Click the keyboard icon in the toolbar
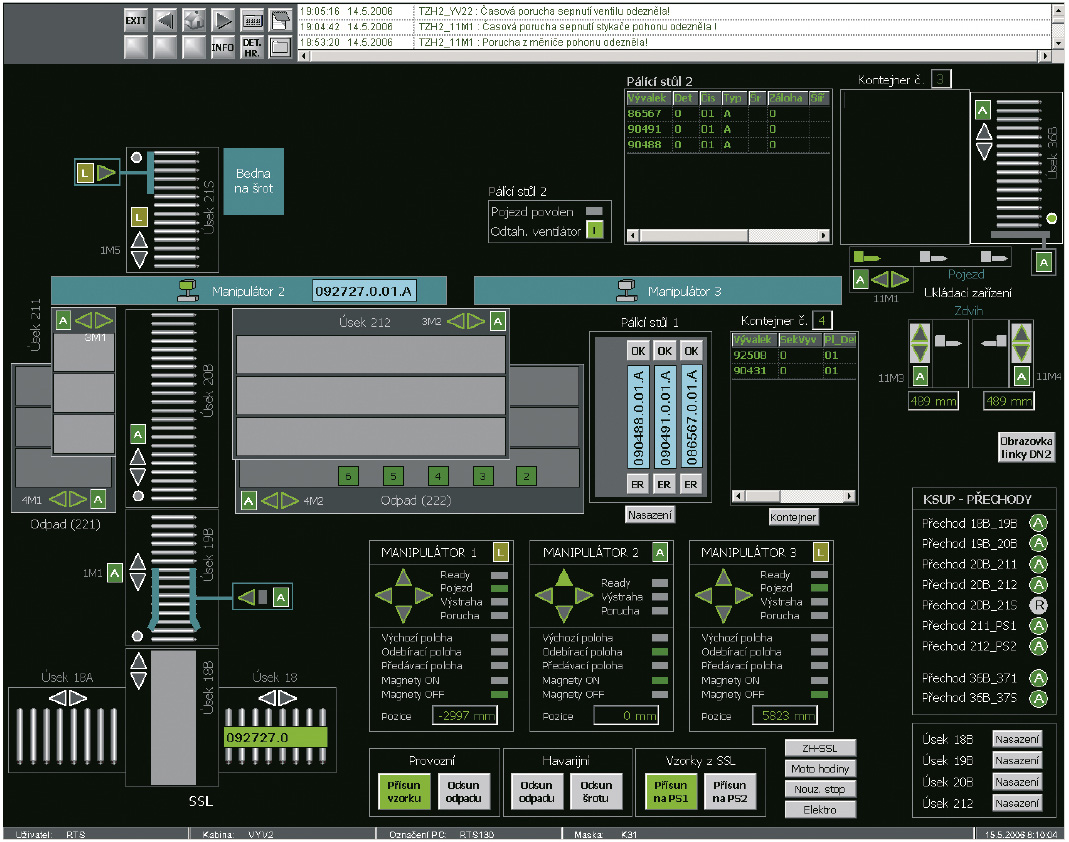The image size is (1069, 842). point(252,21)
